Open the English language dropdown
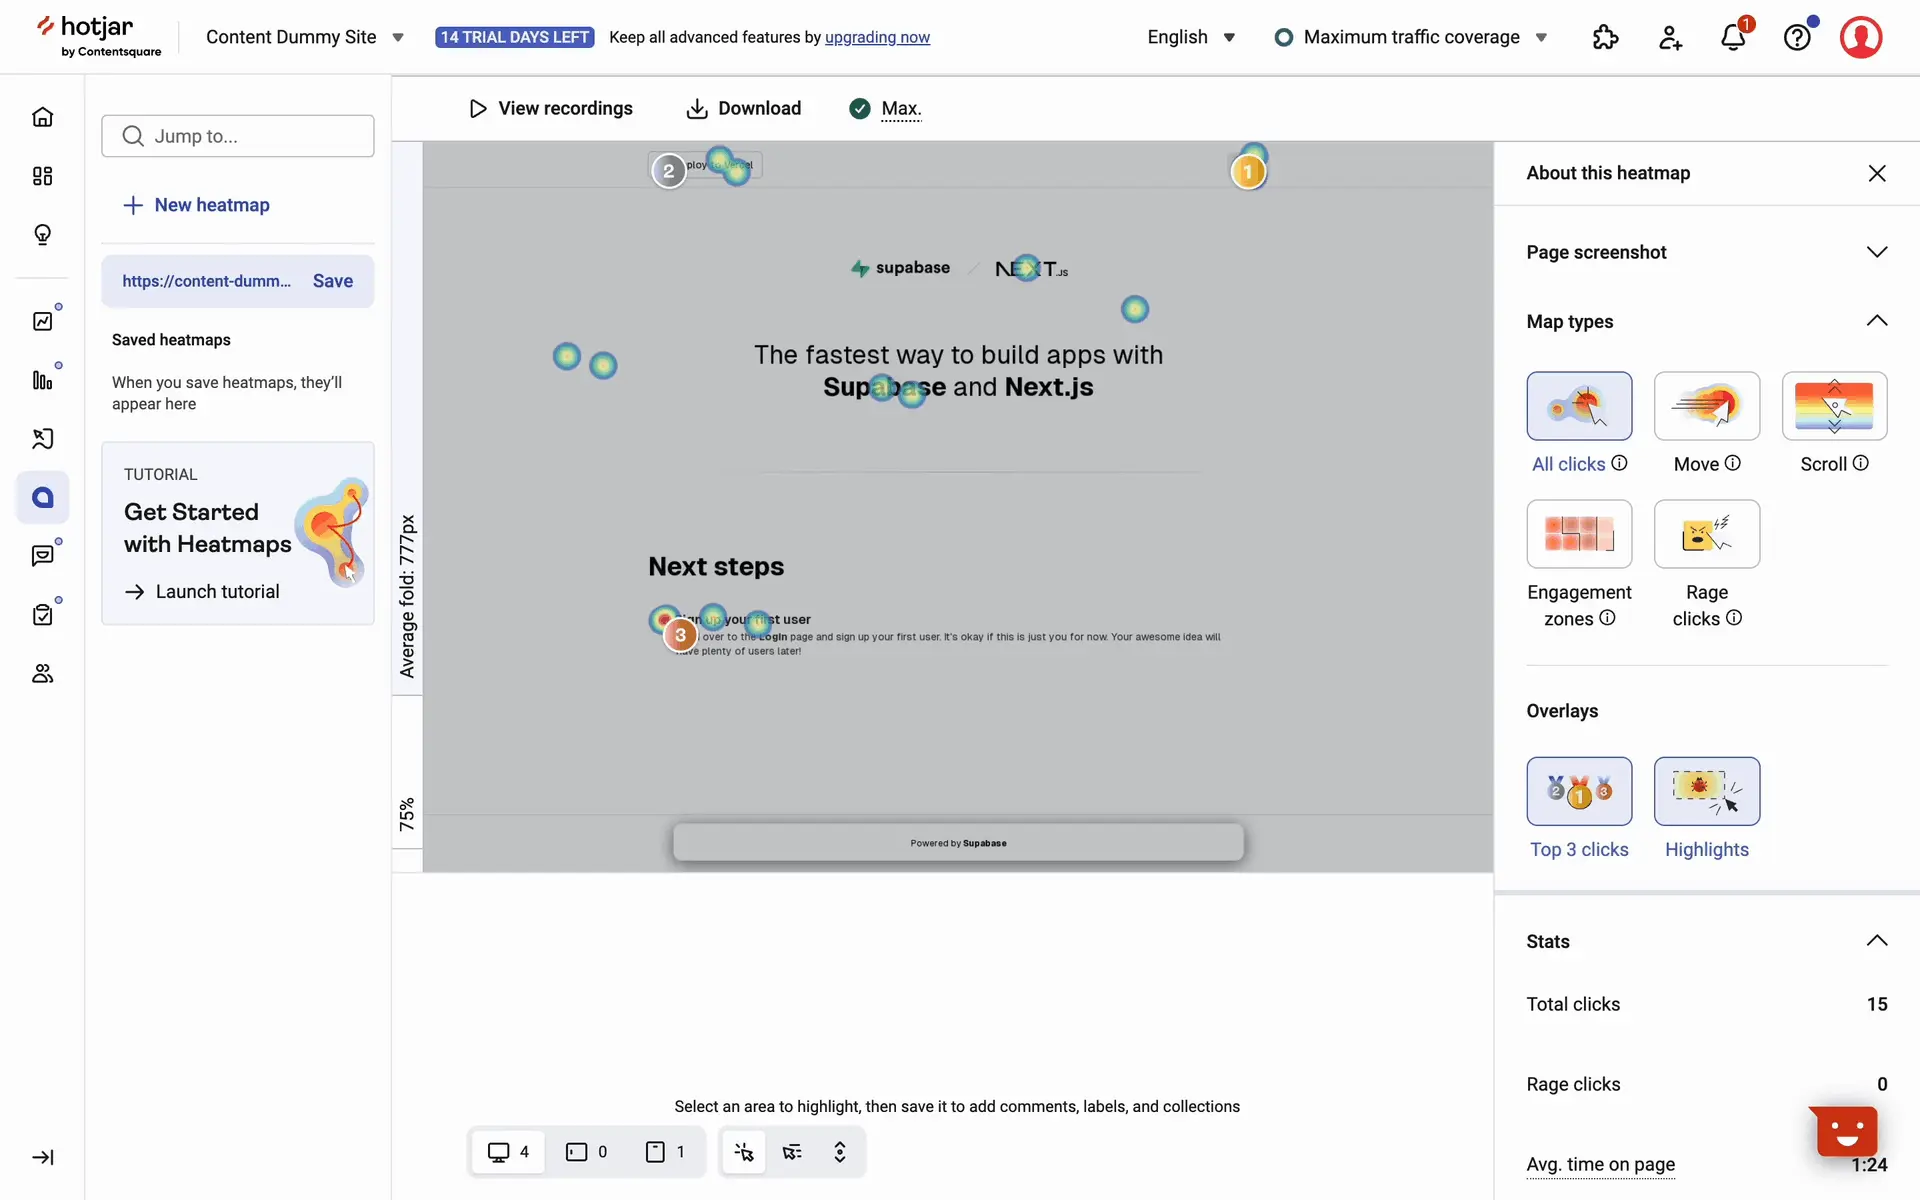1920x1200 pixels. [x=1191, y=37]
